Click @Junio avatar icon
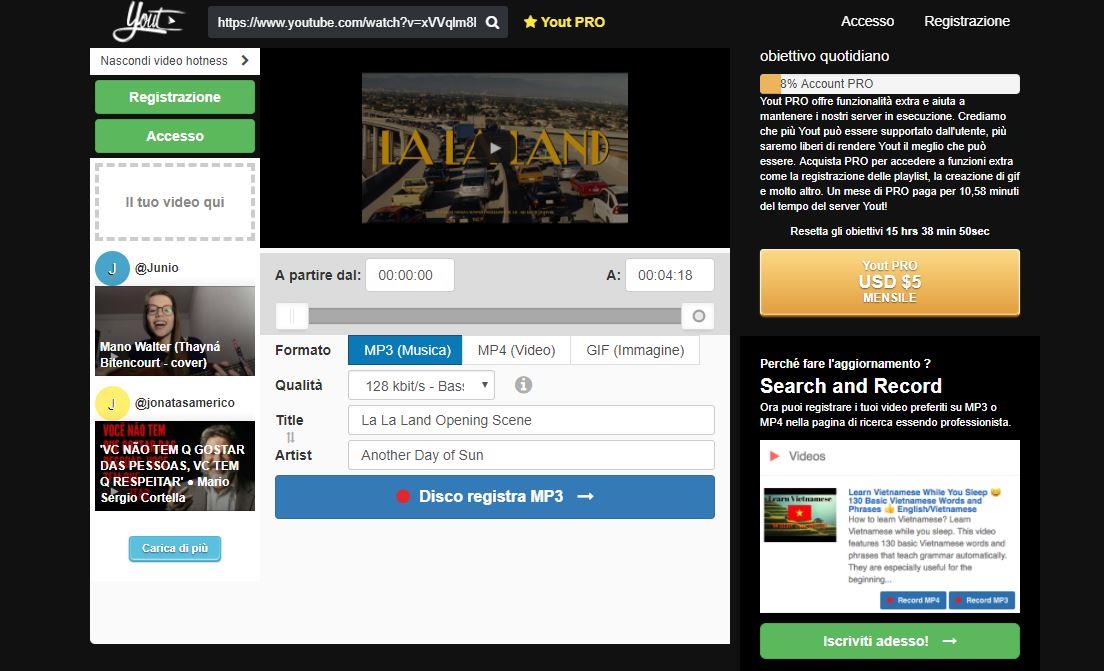This screenshot has width=1104, height=671. [x=112, y=268]
